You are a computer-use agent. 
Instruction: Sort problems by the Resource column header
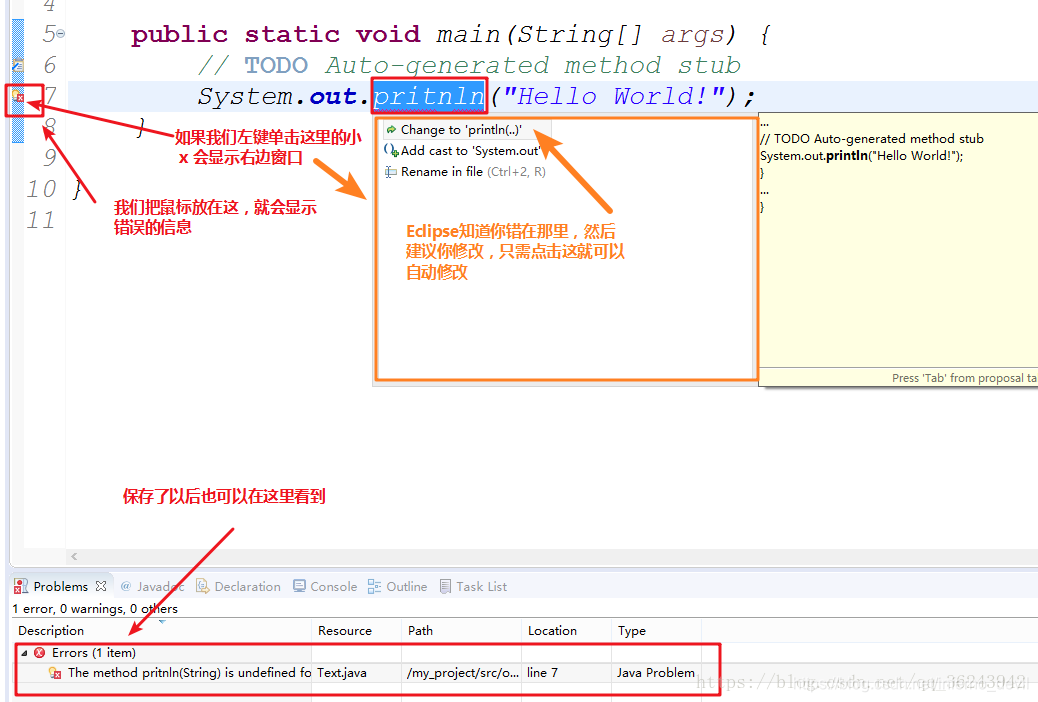(x=357, y=630)
